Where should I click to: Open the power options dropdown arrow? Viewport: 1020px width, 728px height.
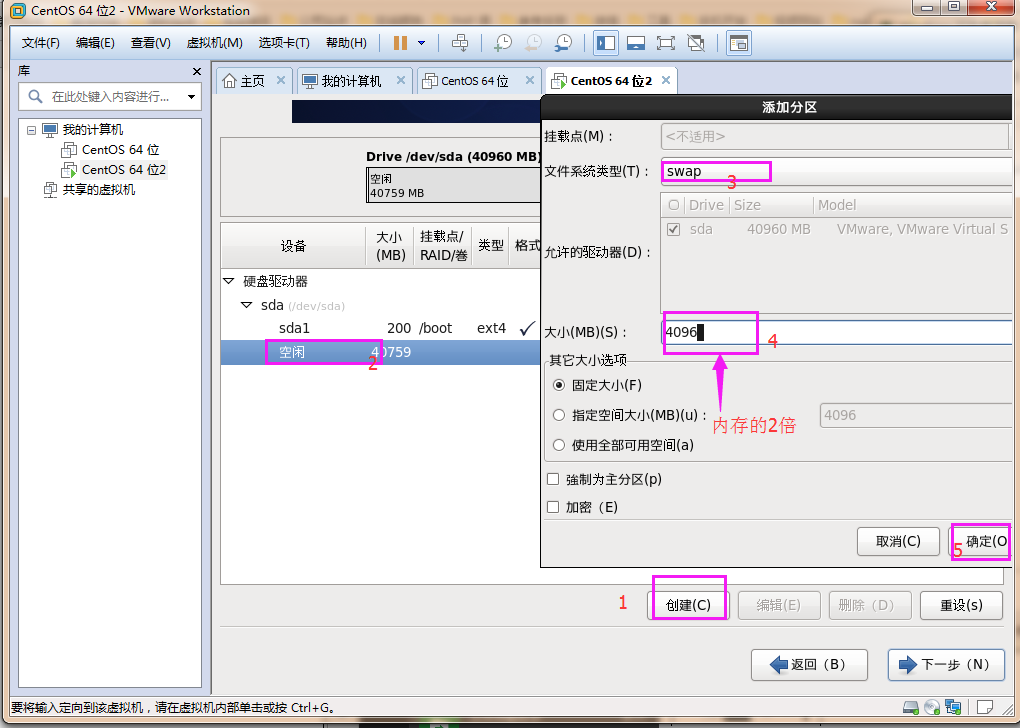tap(422, 43)
